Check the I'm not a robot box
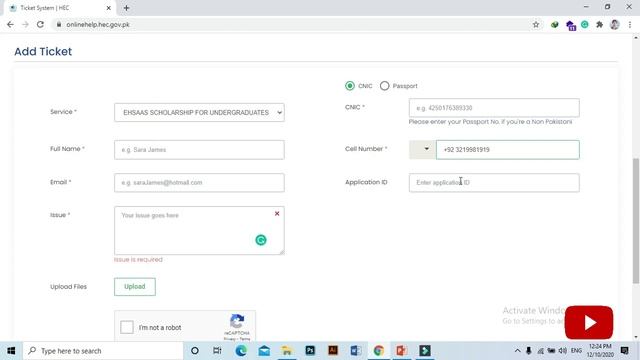Image resolution: width=640 pixels, height=360 pixels. click(x=127, y=327)
